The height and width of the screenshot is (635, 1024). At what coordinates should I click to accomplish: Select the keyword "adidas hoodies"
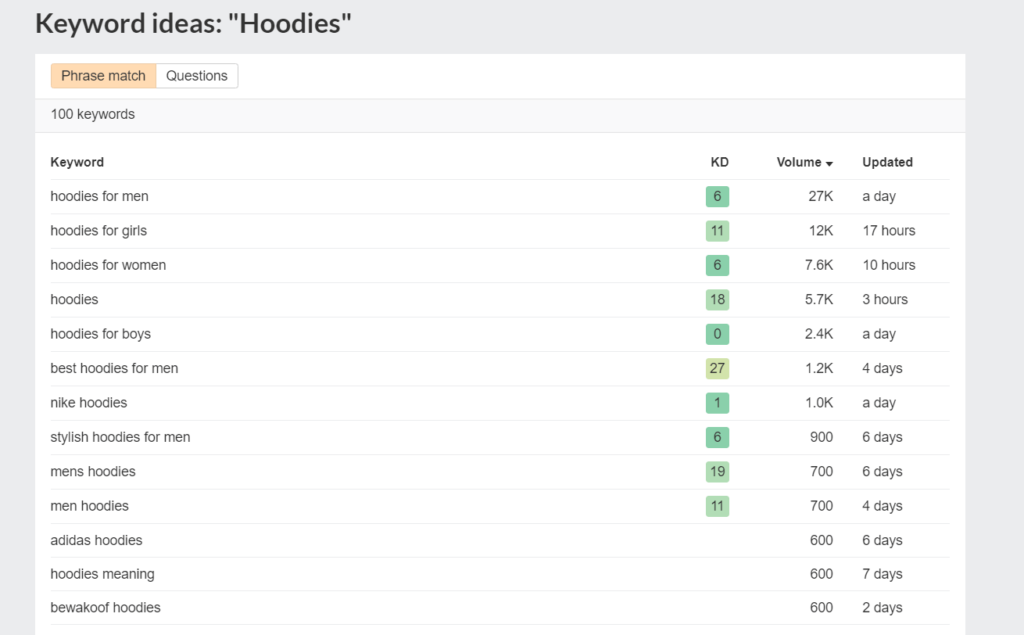(x=96, y=540)
